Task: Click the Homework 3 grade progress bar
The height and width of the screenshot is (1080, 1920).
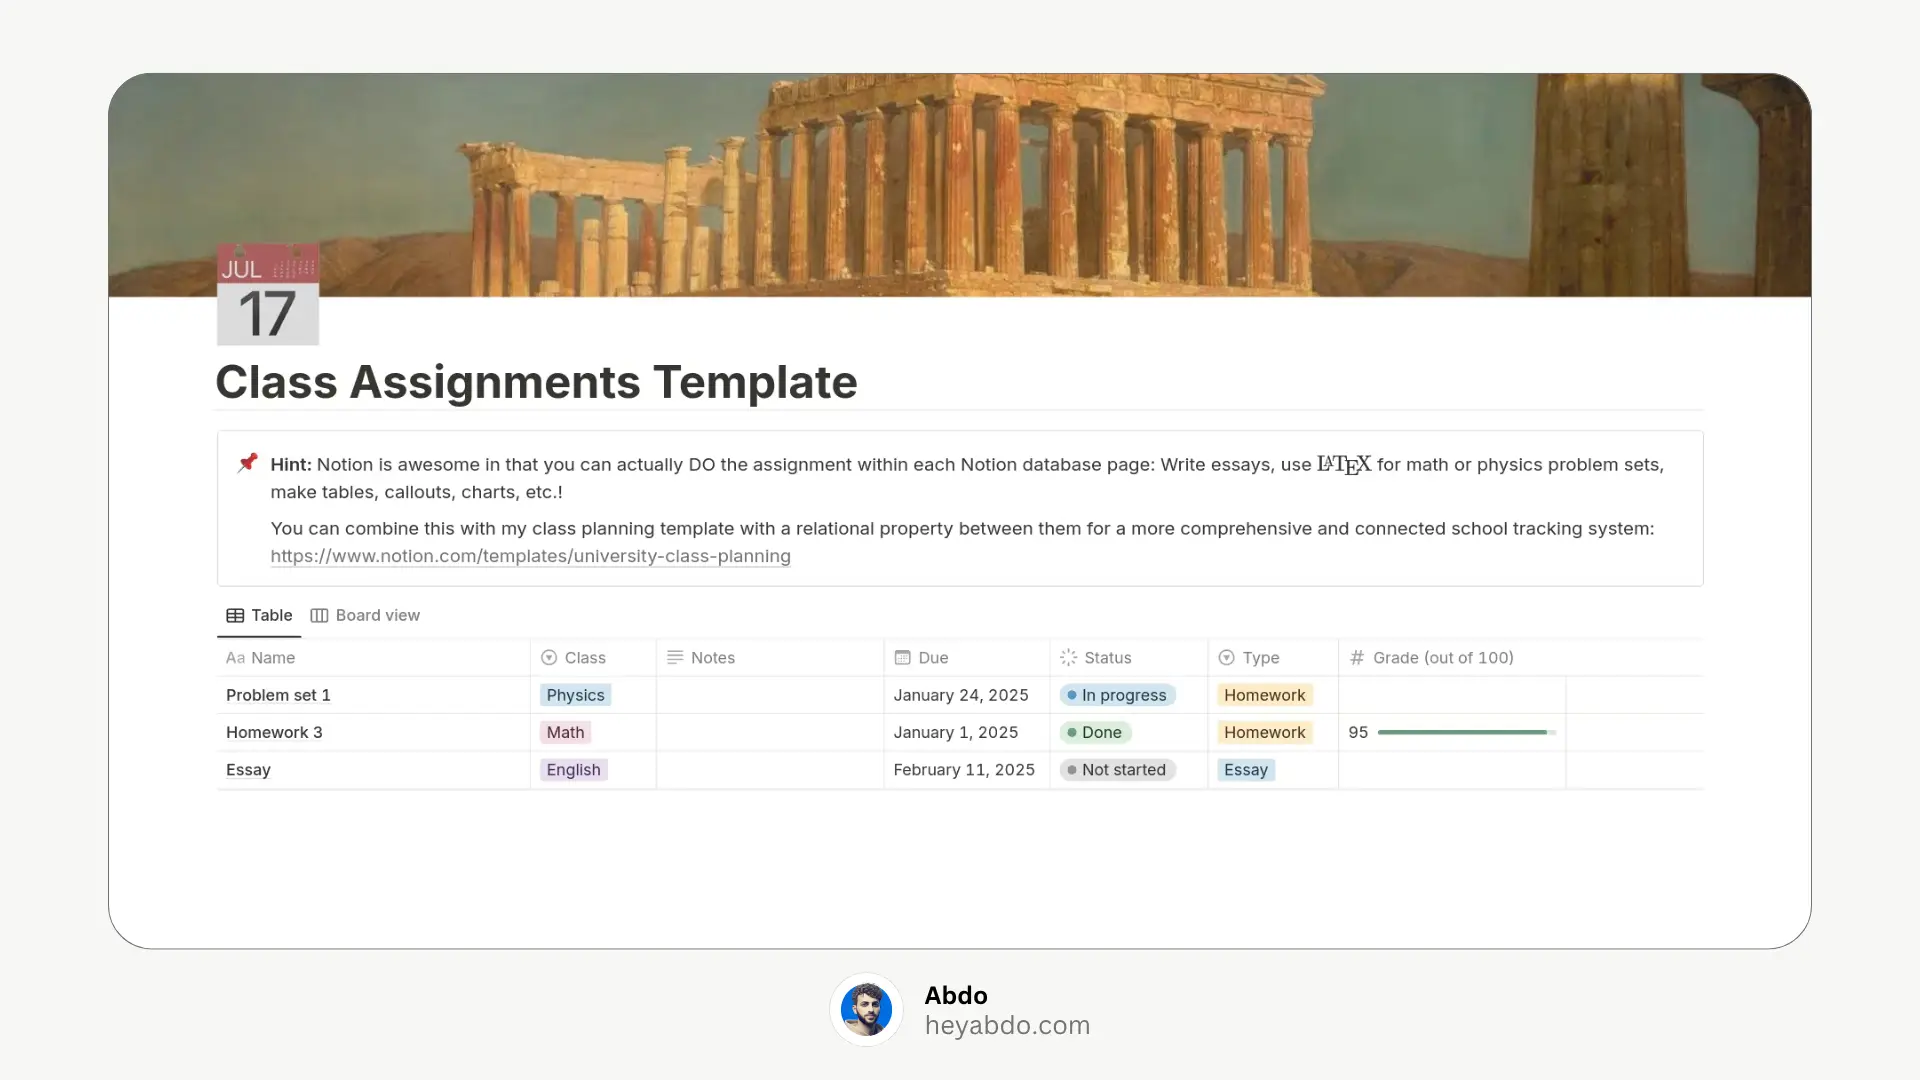Action: (1466, 733)
